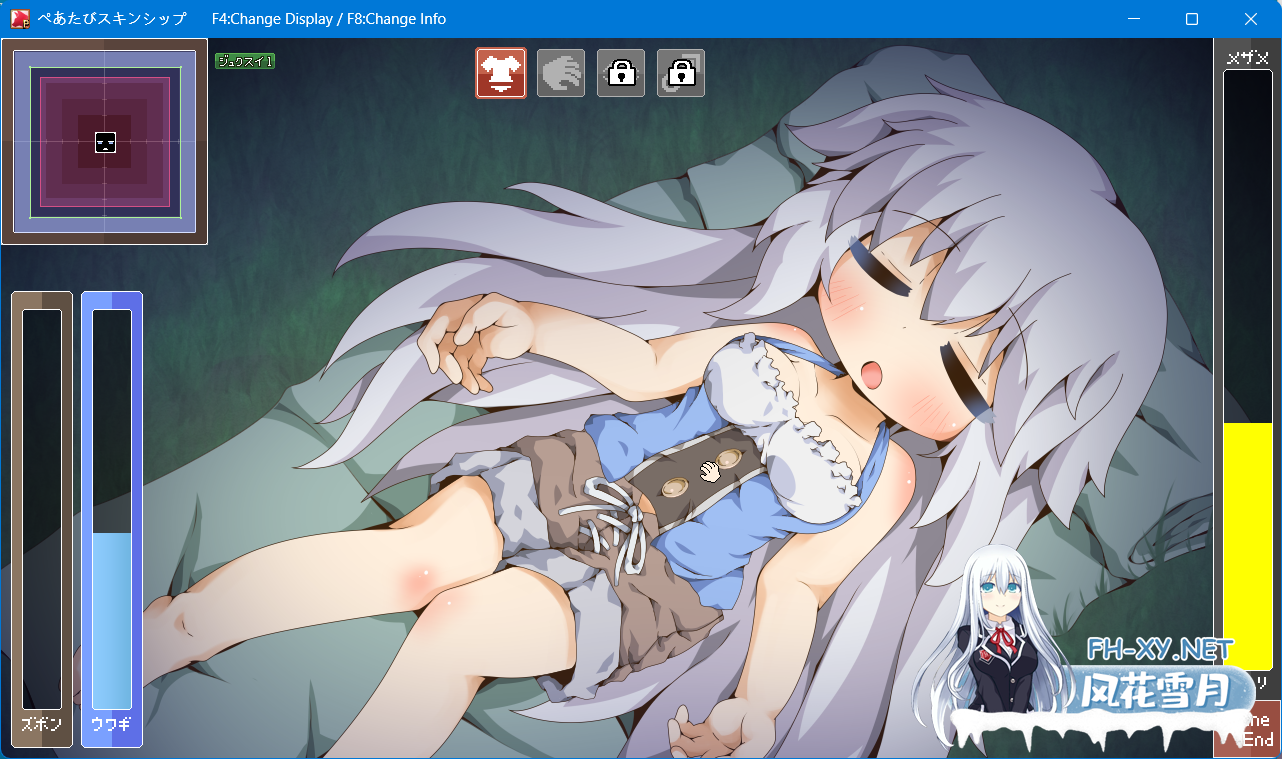
Task: Minimize the game window
Action: [x=1133, y=19]
